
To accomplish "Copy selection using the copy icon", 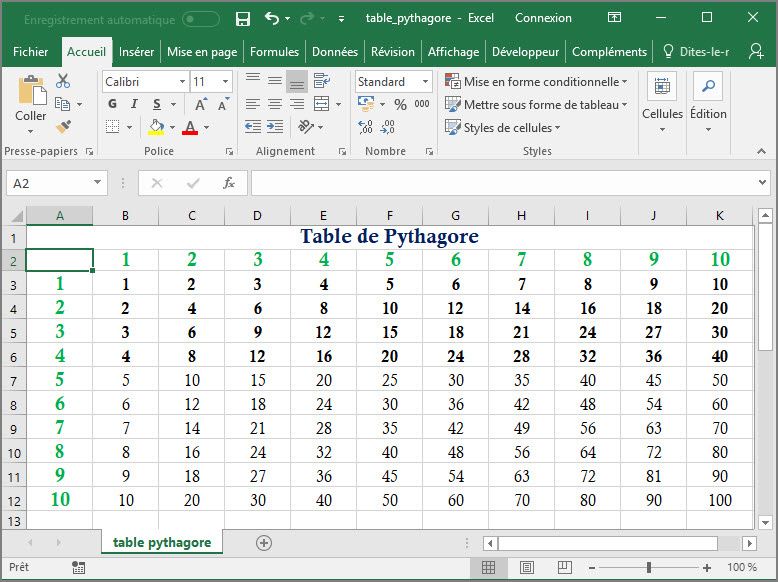I will [63, 104].
